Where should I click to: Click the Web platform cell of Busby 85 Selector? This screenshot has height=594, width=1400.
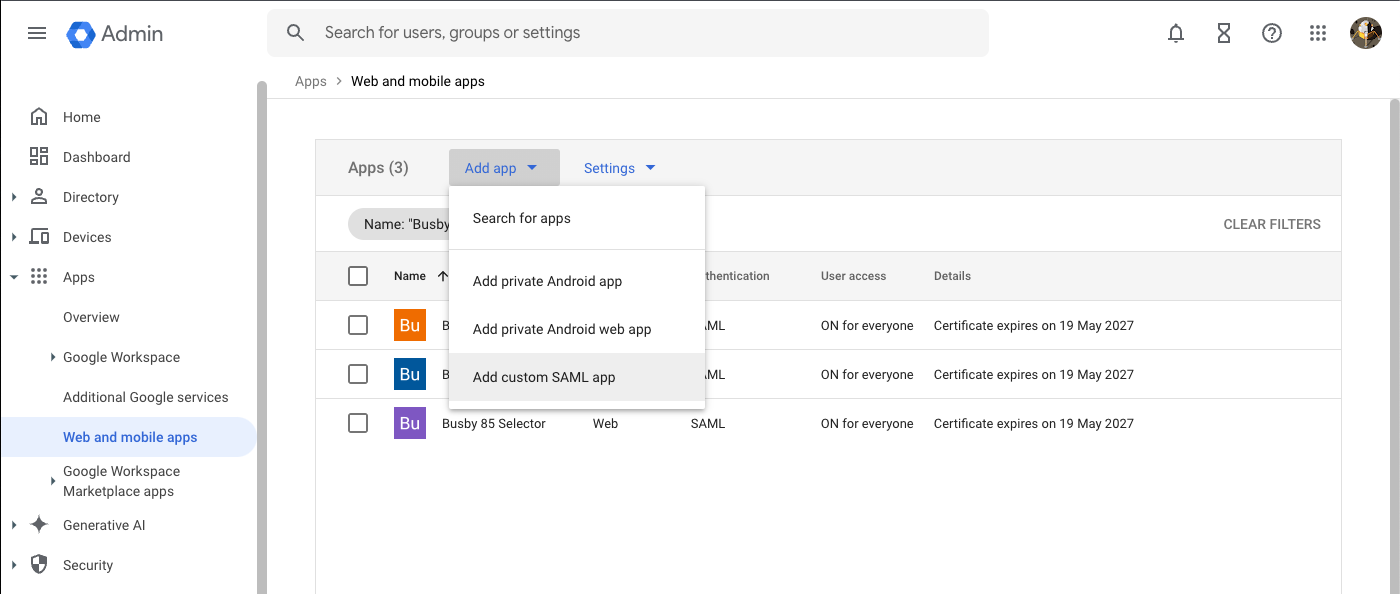[605, 423]
